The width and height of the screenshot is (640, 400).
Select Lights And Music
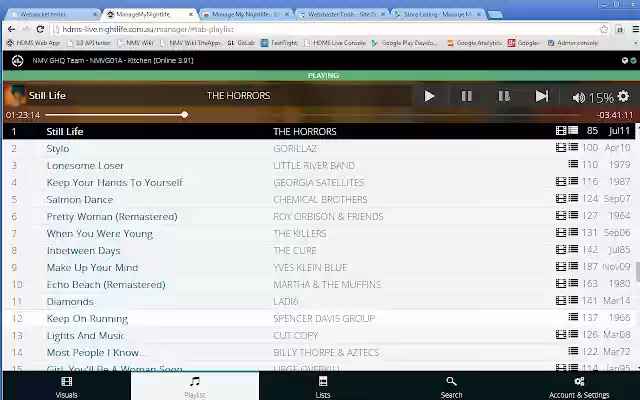85,336
